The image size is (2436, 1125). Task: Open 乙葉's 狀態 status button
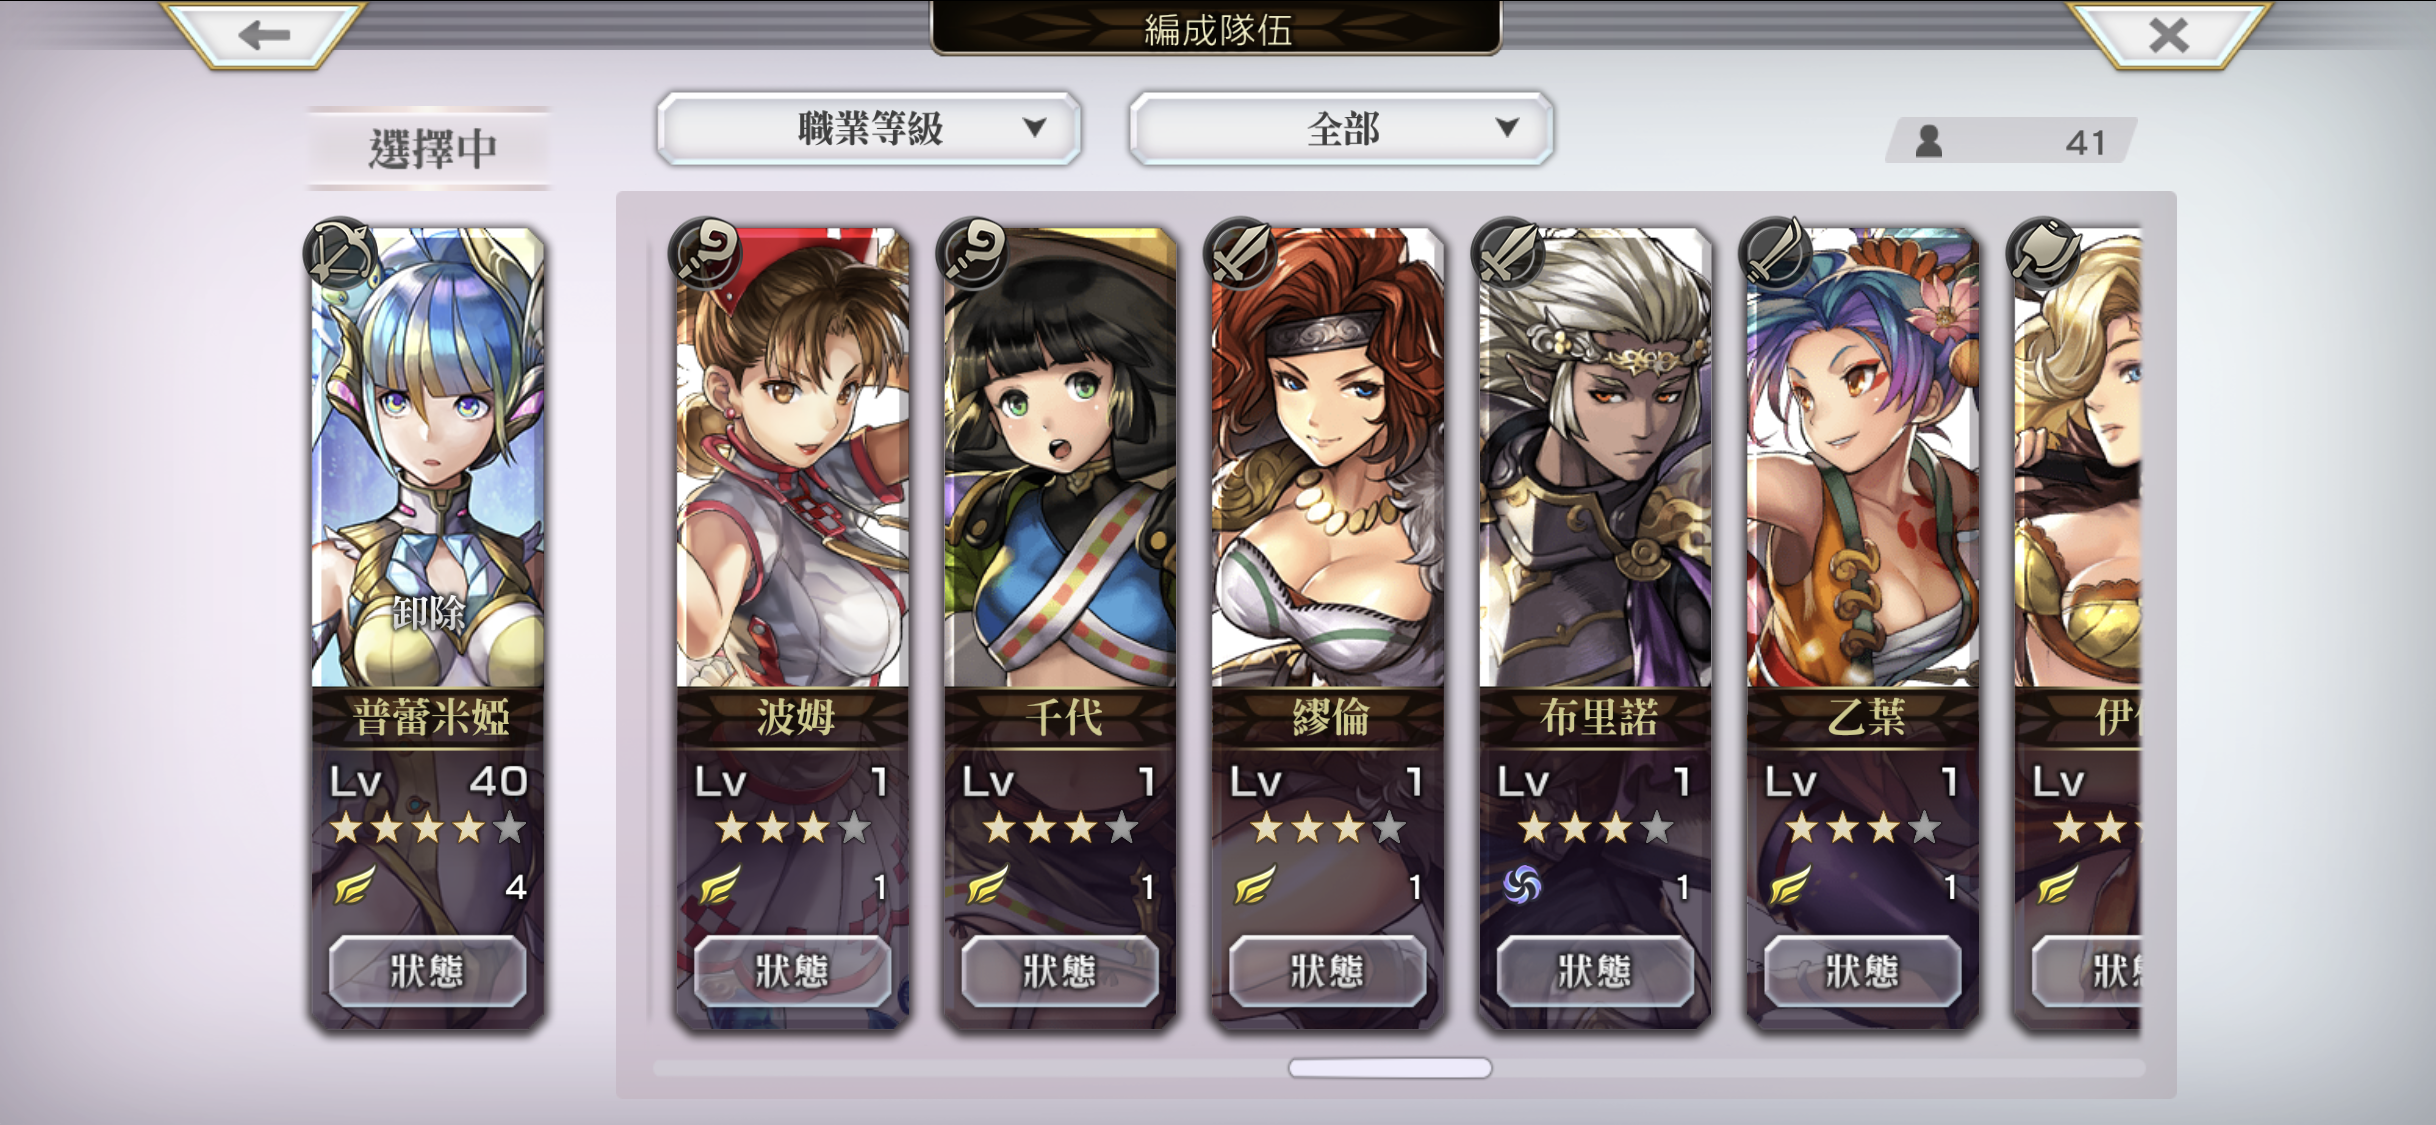pyautogui.click(x=1862, y=971)
